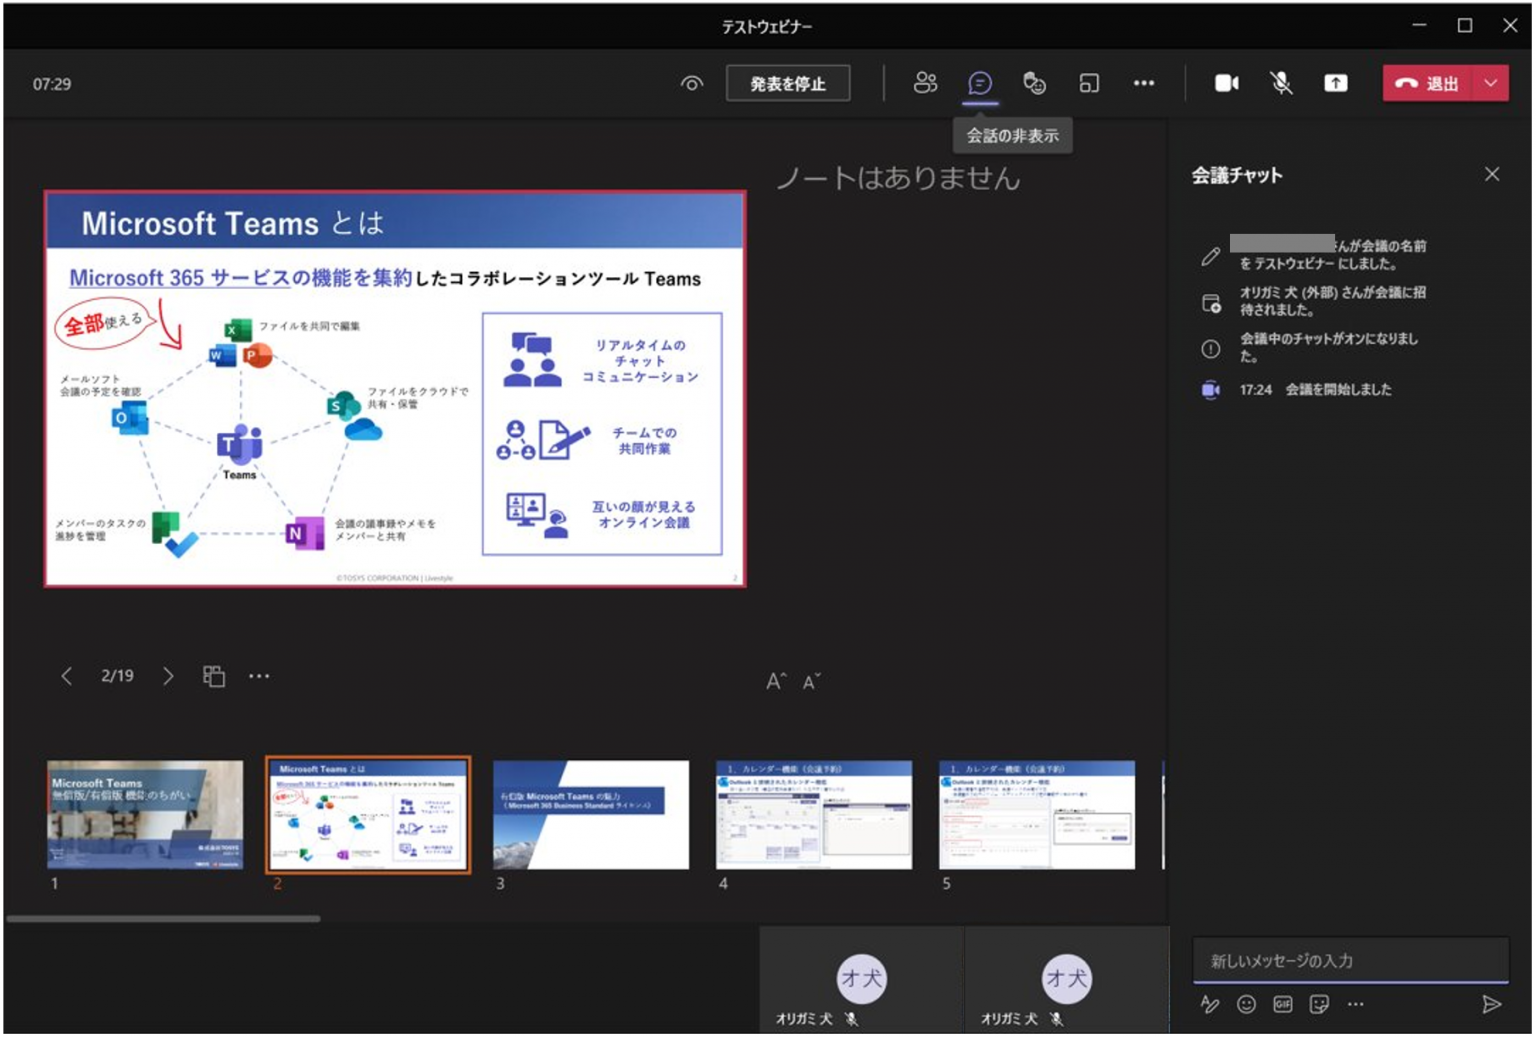Advance to the next slide arrow
The height and width of the screenshot is (1038, 1536).
pyautogui.click(x=168, y=676)
